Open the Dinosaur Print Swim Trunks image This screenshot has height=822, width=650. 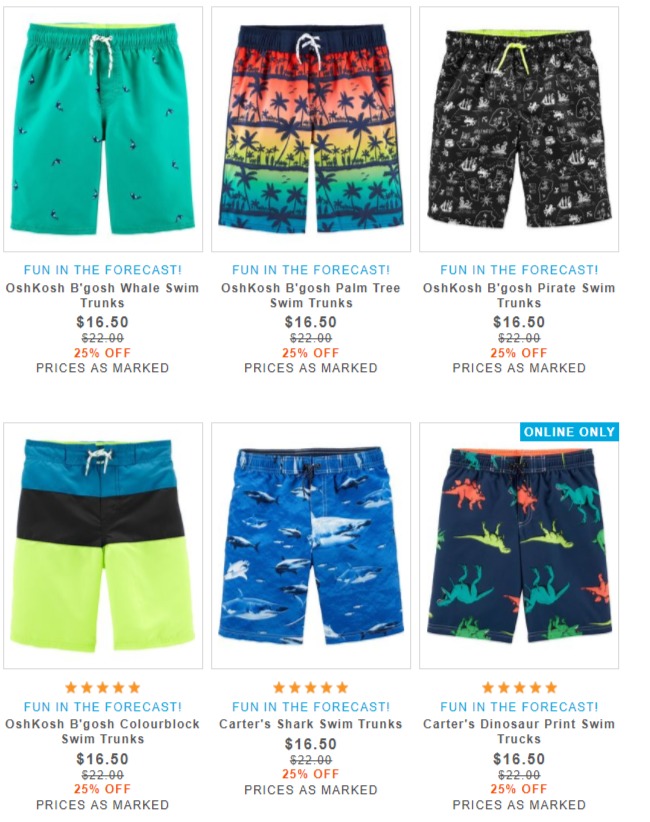click(x=519, y=546)
